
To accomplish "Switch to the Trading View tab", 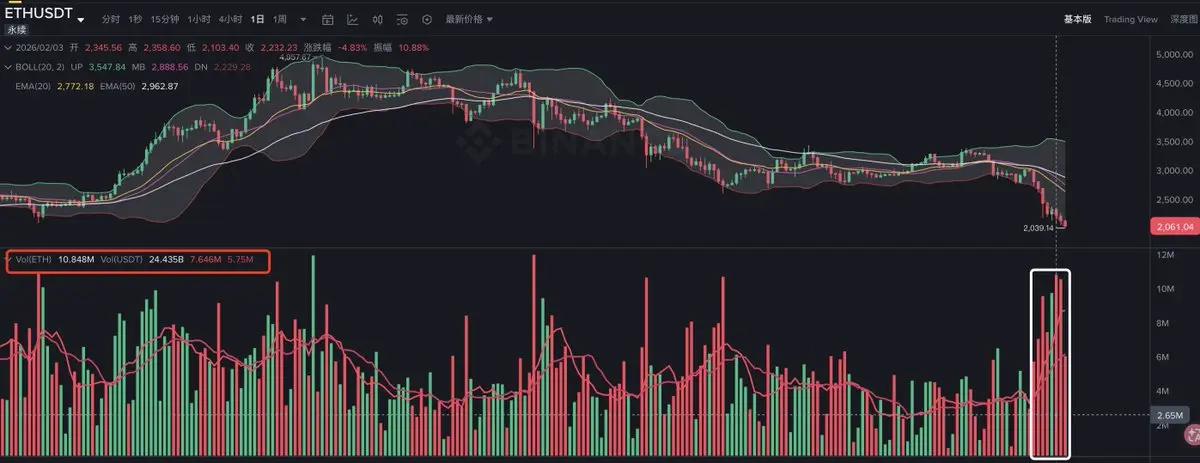I will click(1131, 19).
